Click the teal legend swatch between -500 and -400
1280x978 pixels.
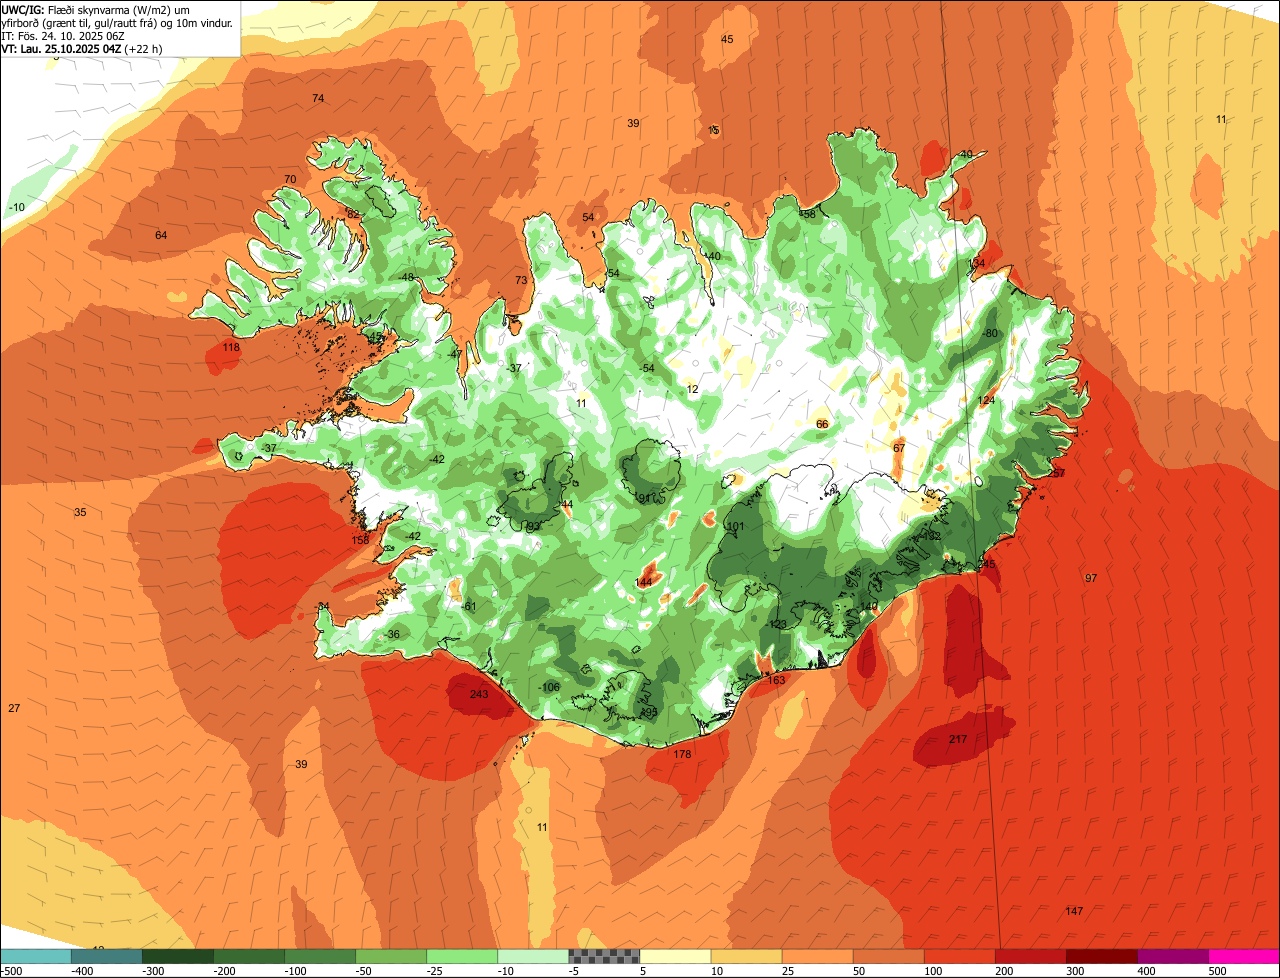click(x=36, y=957)
